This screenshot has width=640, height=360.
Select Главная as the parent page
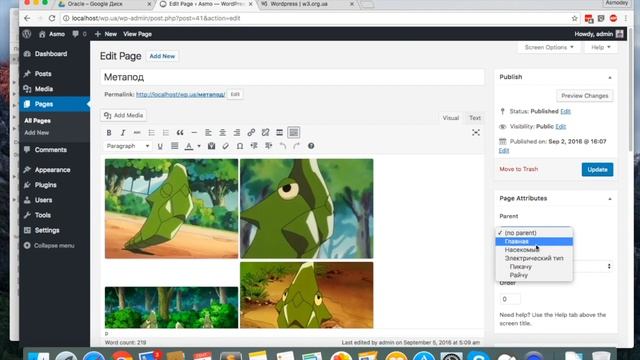(x=534, y=241)
